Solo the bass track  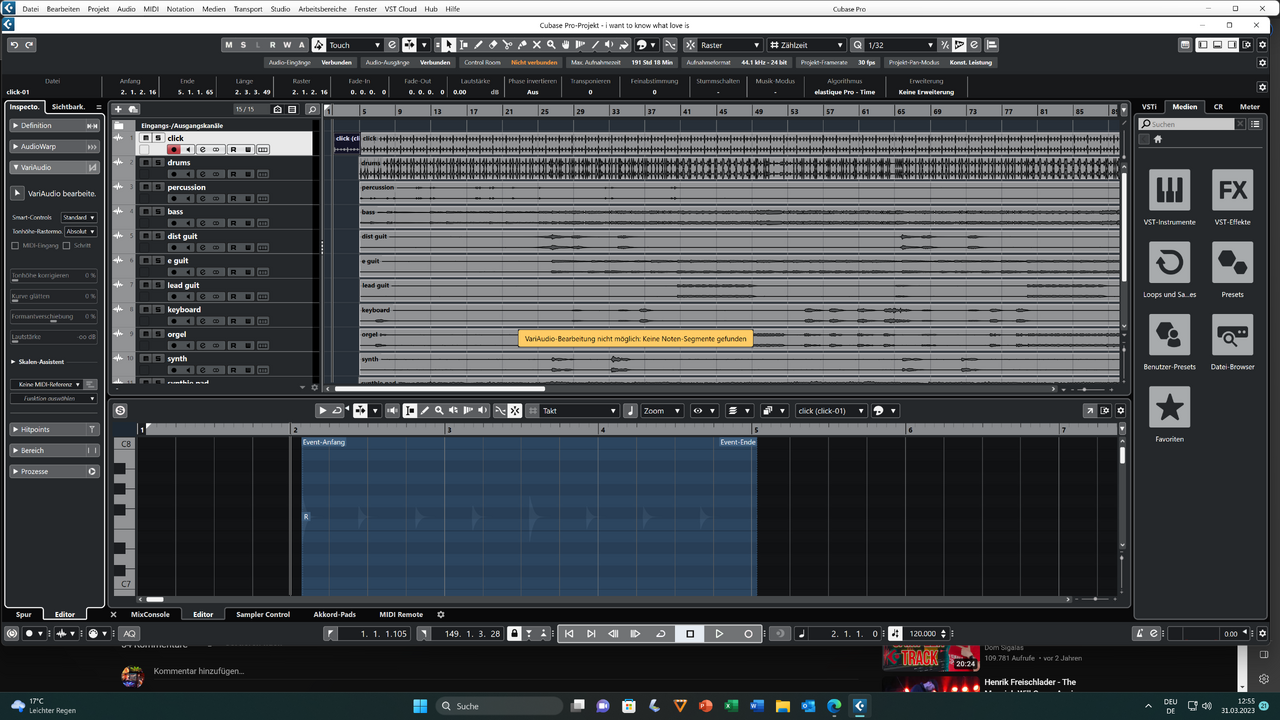(x=157, y=211)
